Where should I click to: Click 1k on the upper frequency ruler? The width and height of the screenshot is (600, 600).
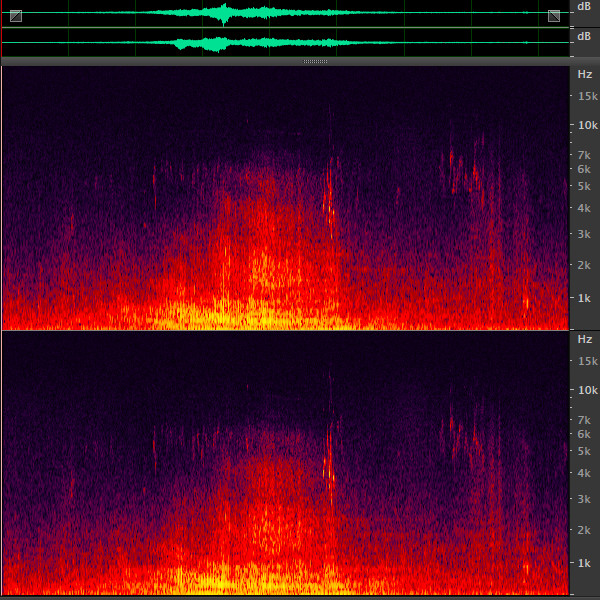point(586,298)
